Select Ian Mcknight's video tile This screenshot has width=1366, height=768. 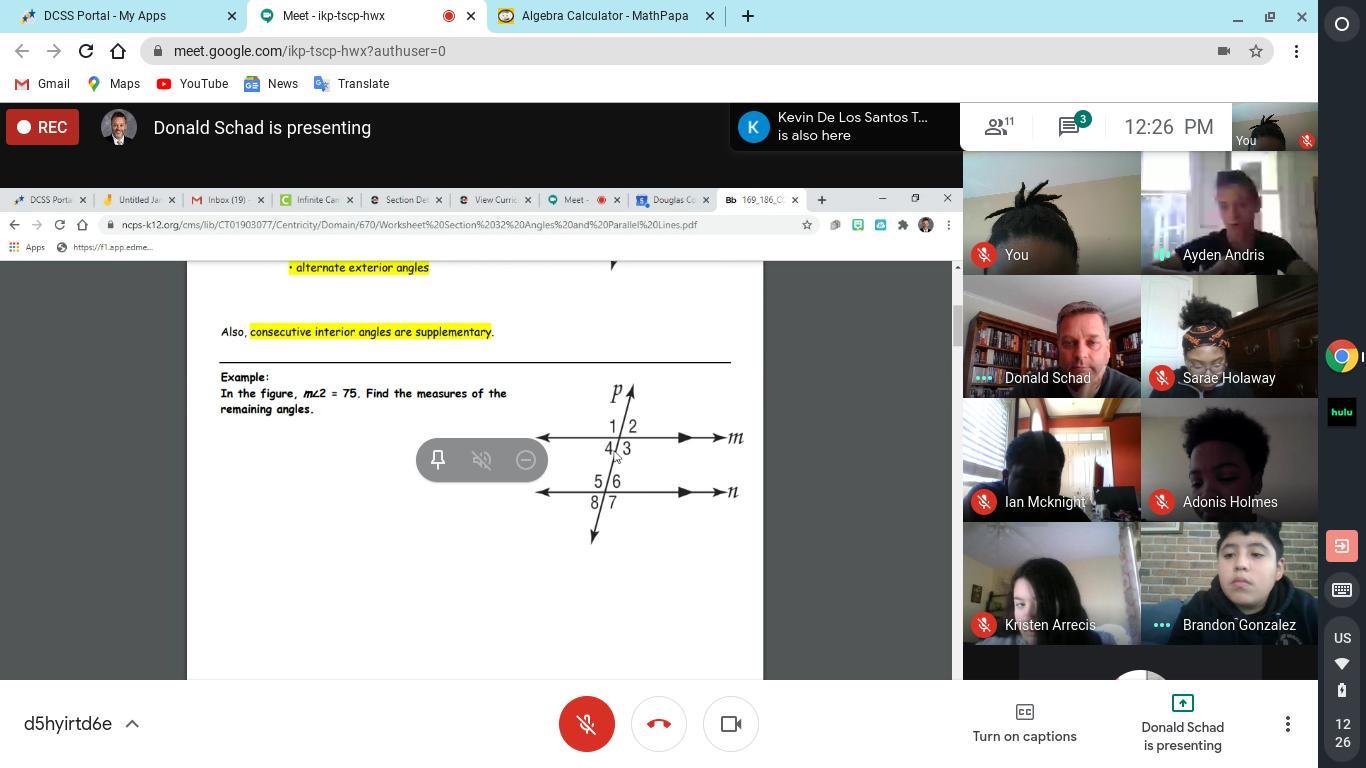click(x=1052, y=460)
